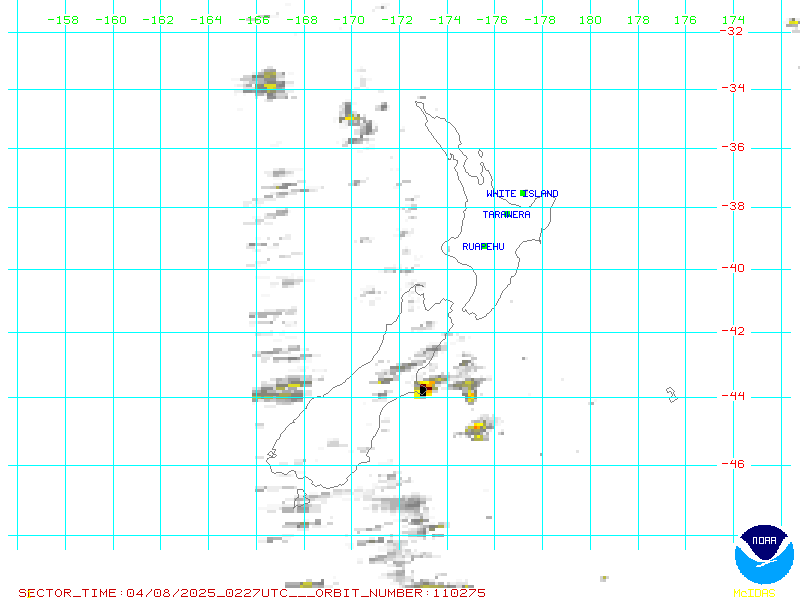Click the RUAPEHU volcano label
Screen dimensions: 800x600
pos(483,246)
